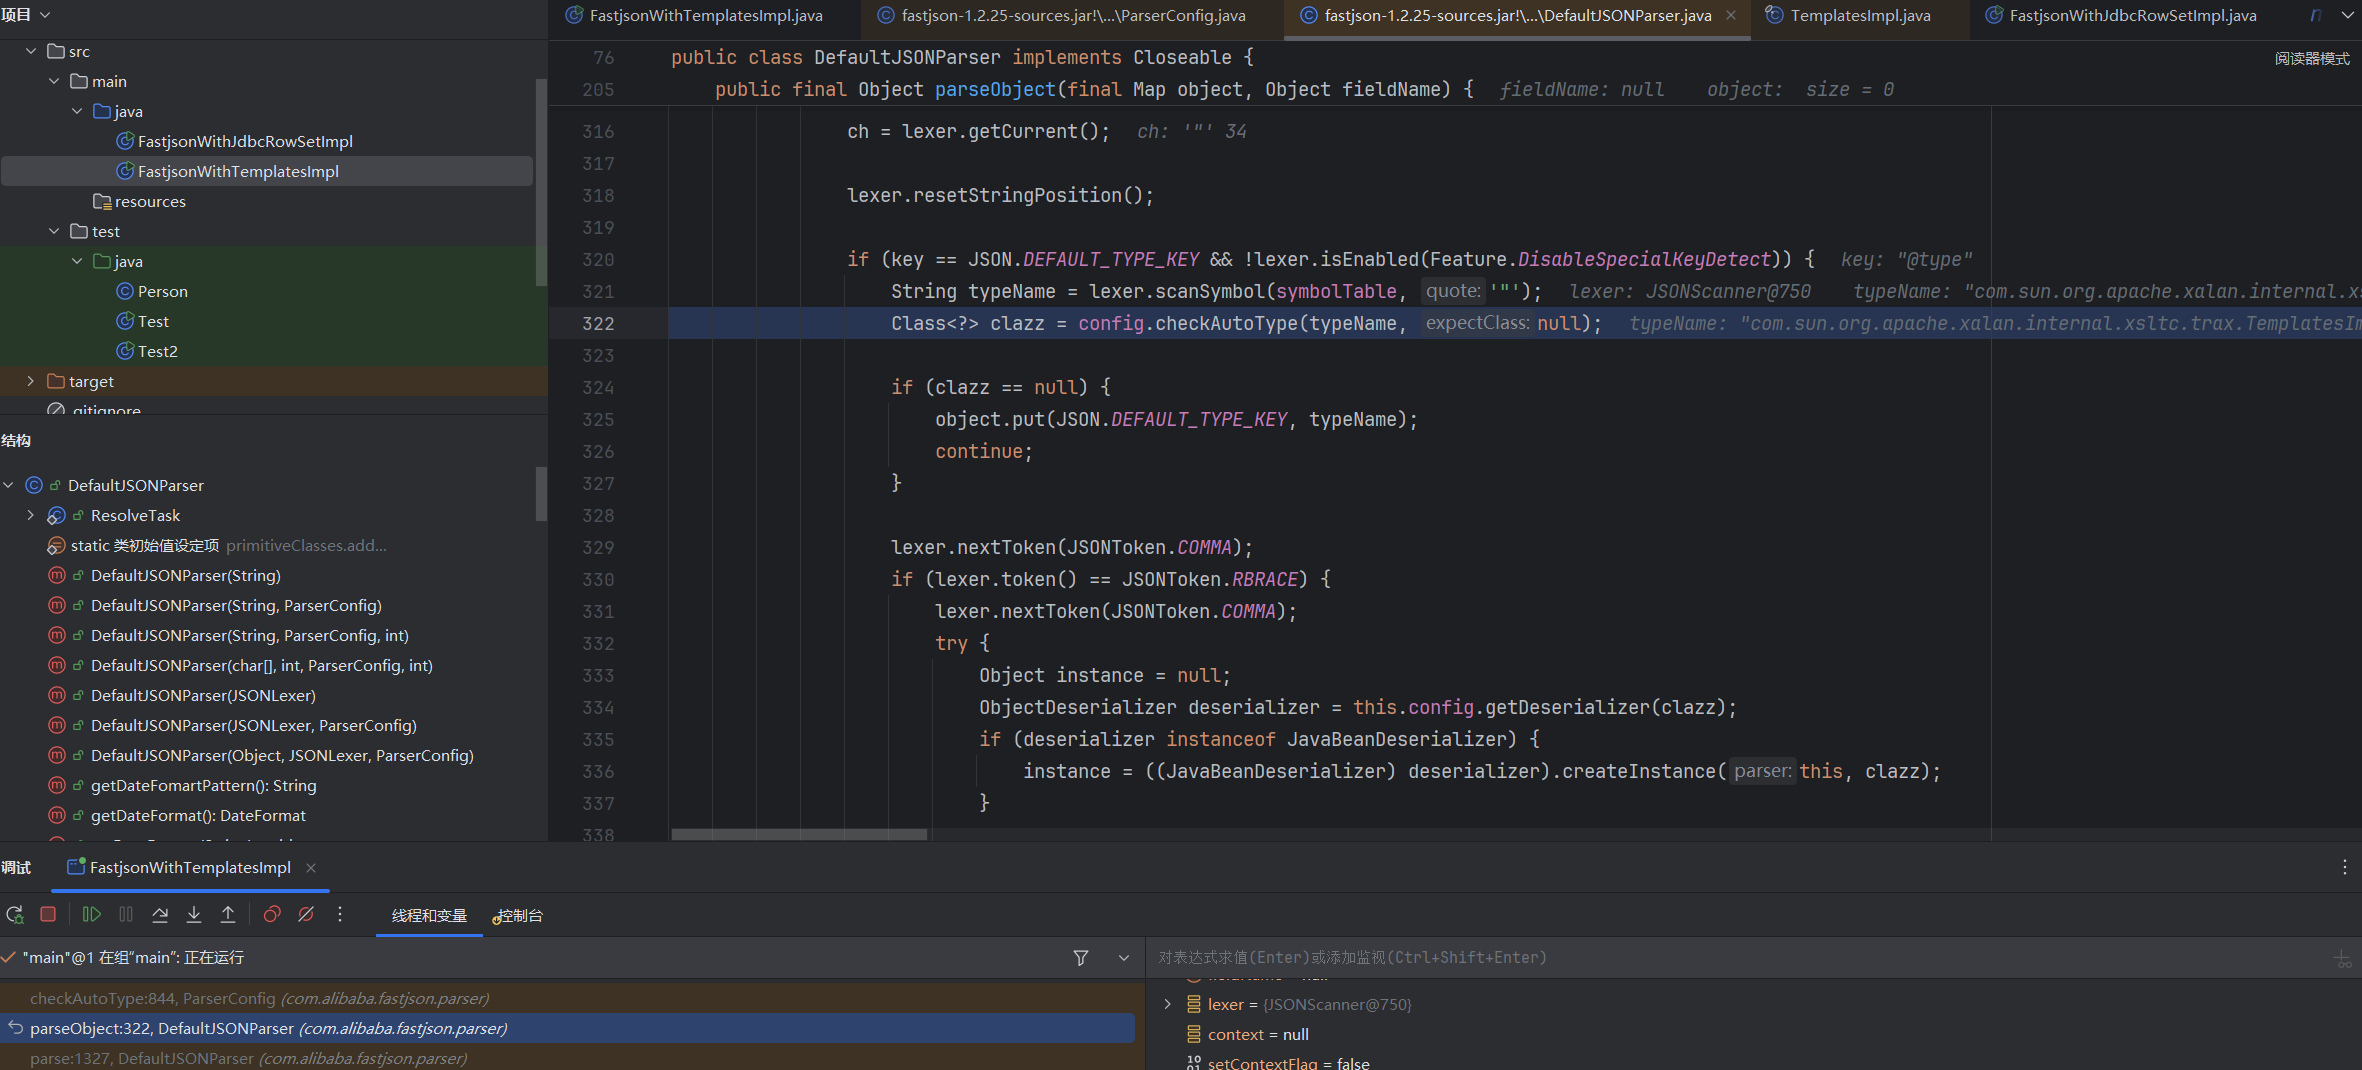Resume program execution in debugger
Screen dimensions: 2362x1070
click(92, 915)
